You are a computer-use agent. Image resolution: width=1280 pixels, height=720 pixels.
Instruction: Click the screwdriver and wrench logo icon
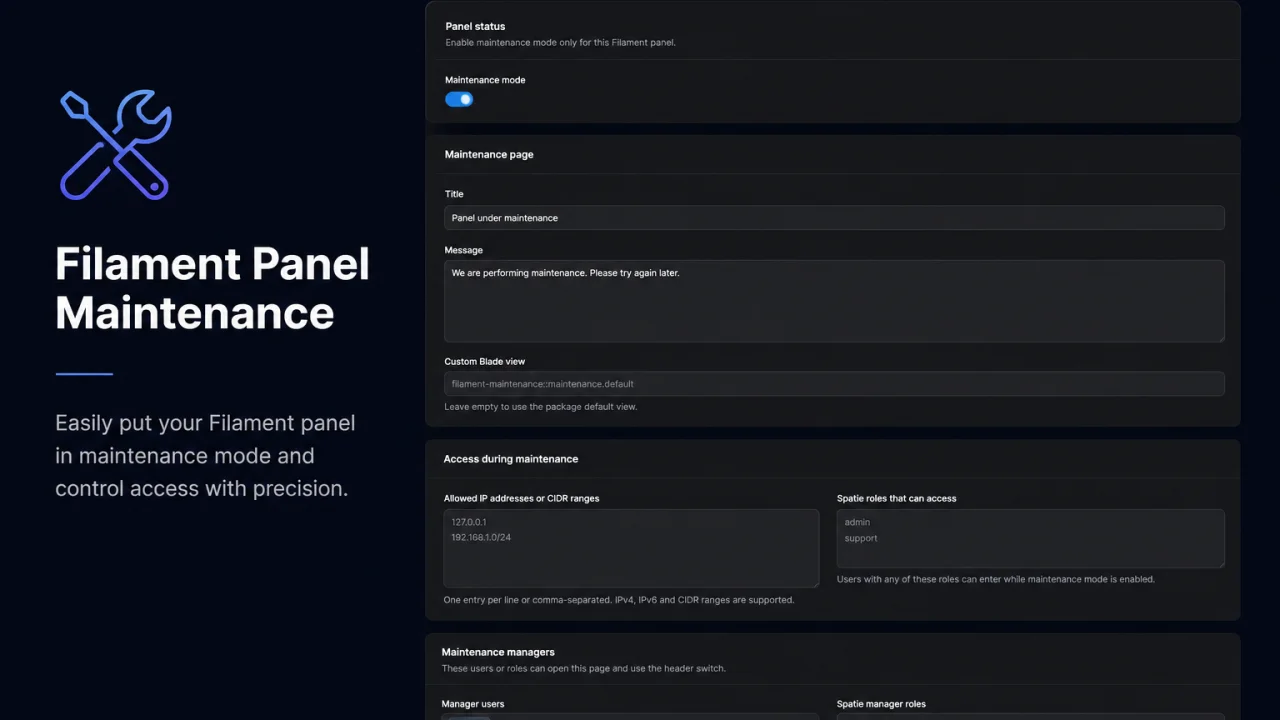click(x=116, y=145)
